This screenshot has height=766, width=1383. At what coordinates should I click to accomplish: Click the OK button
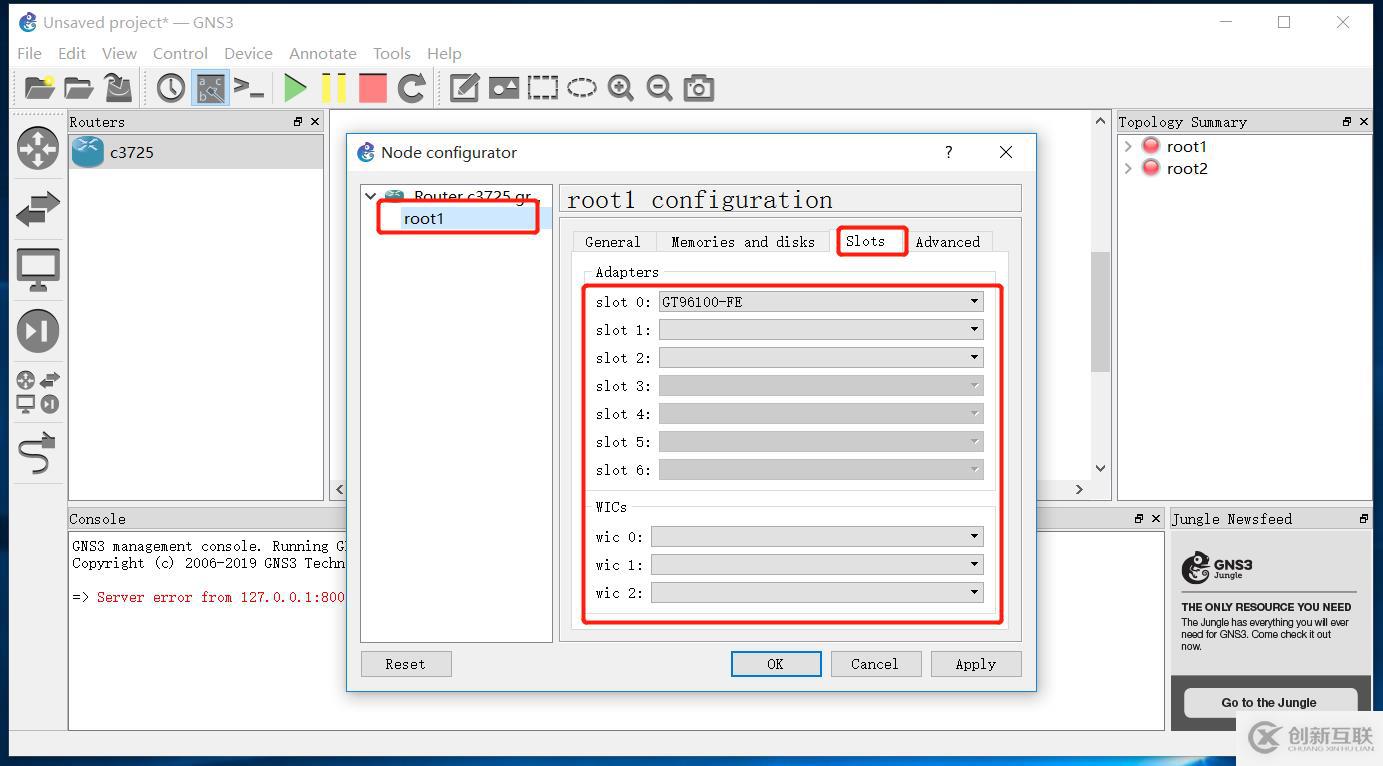coord(776,664)
